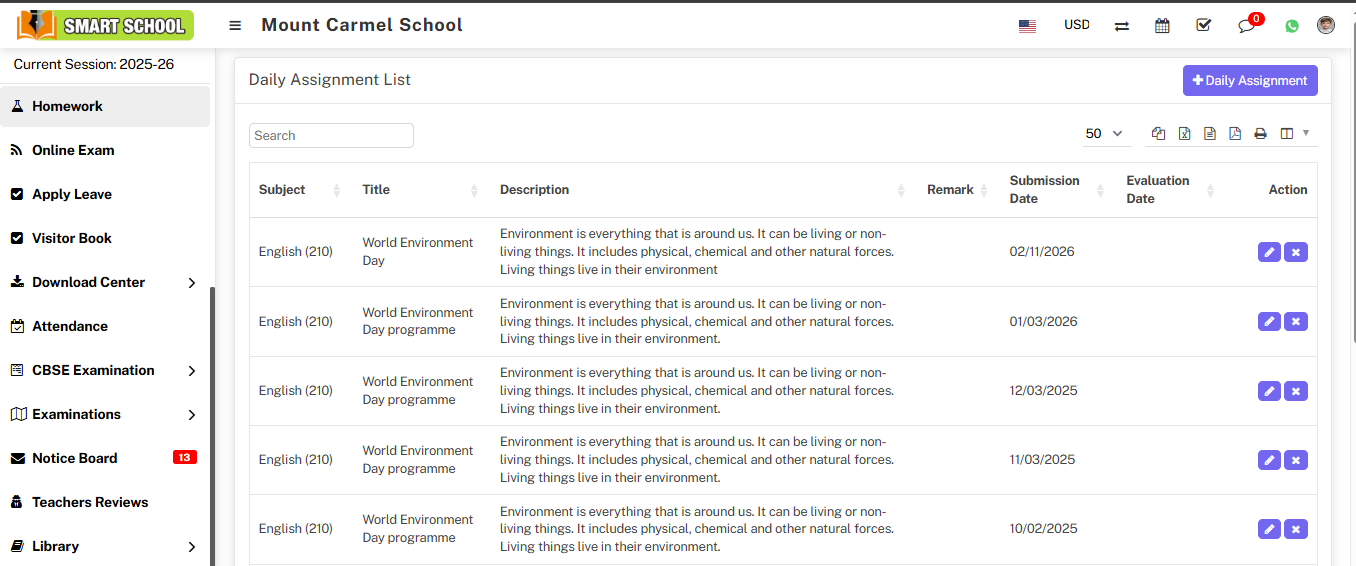Edit the 02/11/2026 World Environment Day assignment
Image resolution: width=1356 pixels, height=566 pixels.
[1269, 252]
